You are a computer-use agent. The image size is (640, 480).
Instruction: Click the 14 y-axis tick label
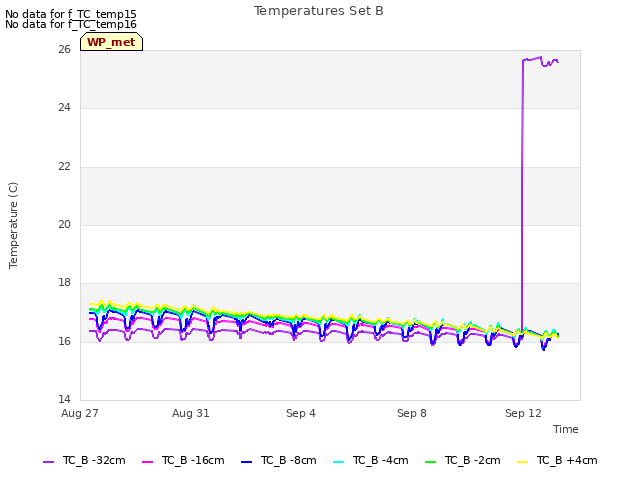64,399
